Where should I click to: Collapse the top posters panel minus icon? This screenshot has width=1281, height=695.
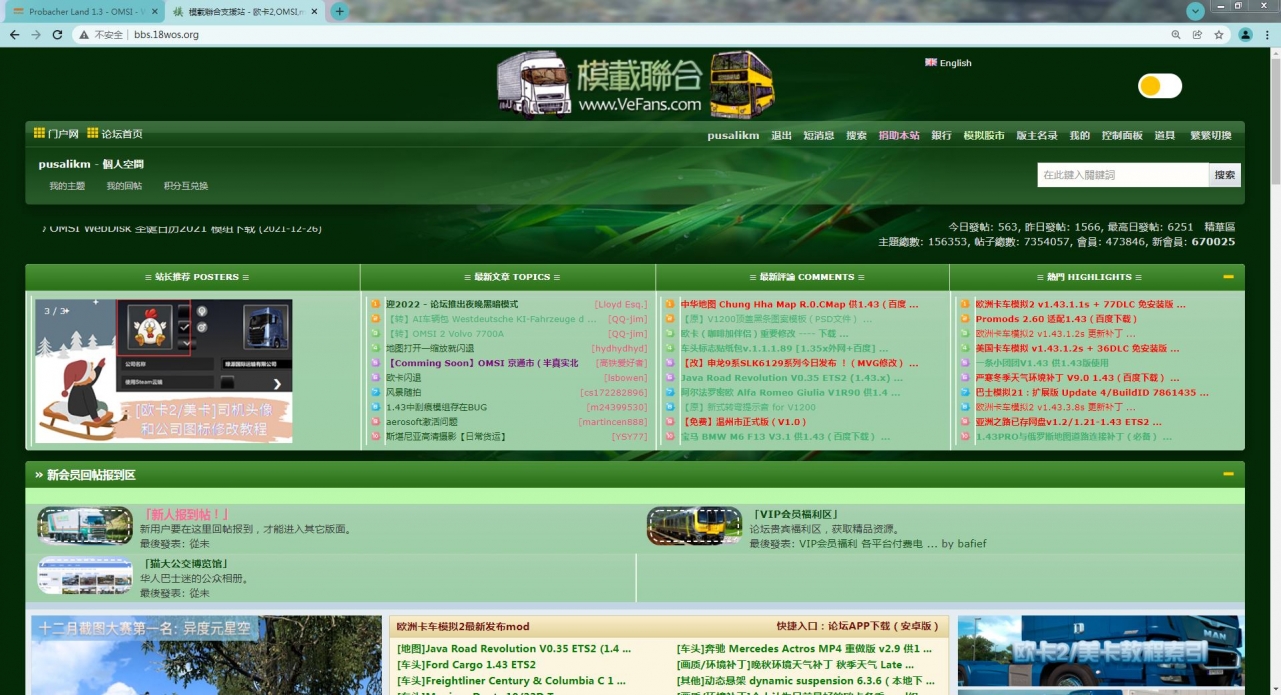(x=1228, y=277)
